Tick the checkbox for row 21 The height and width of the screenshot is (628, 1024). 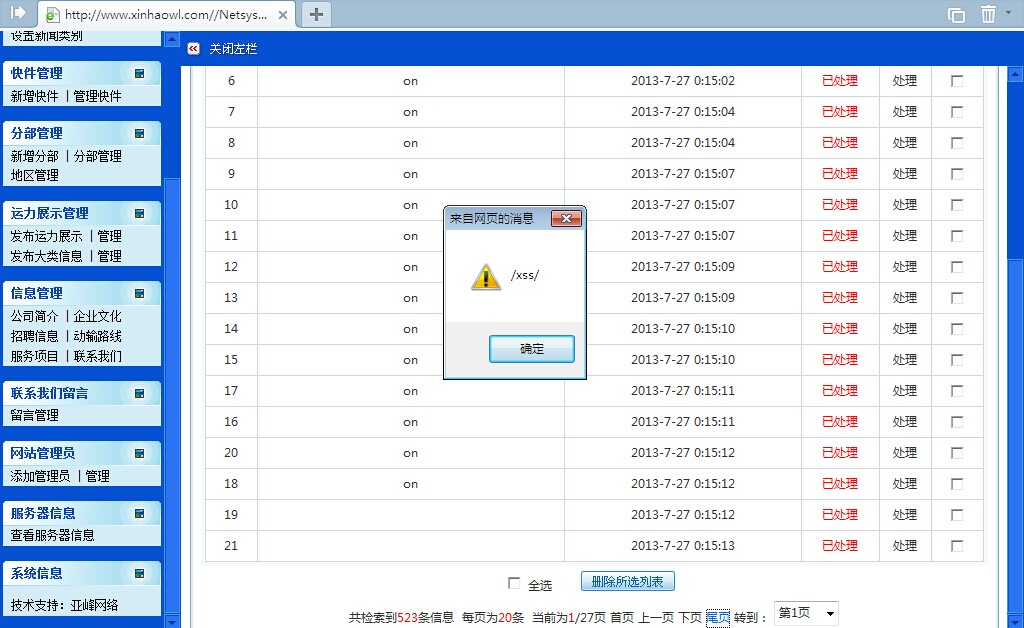(957, 545)
